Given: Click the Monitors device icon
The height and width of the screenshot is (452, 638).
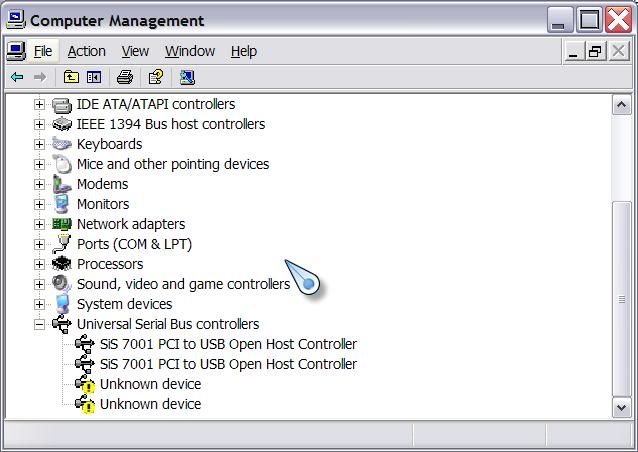Looking at the screenshot, I should tap(62, 204).
